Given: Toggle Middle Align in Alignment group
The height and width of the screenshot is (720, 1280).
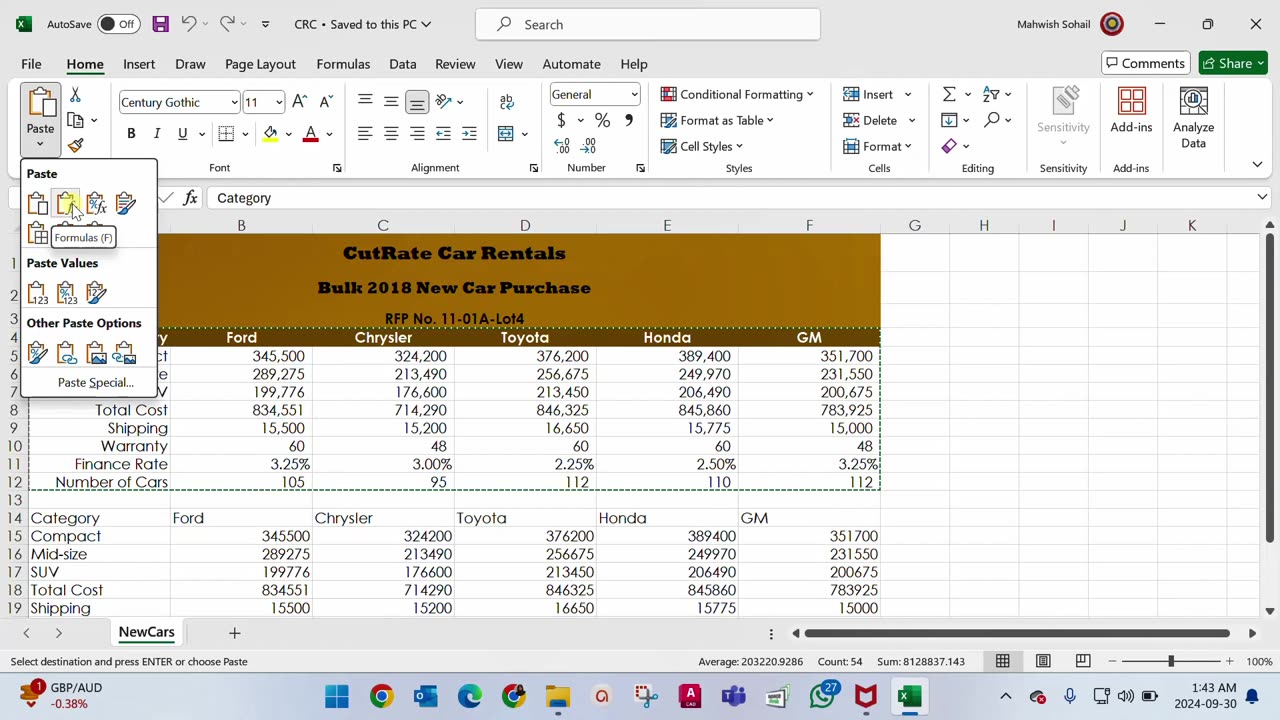Looking at the screenshot, I should pos(391,102).
